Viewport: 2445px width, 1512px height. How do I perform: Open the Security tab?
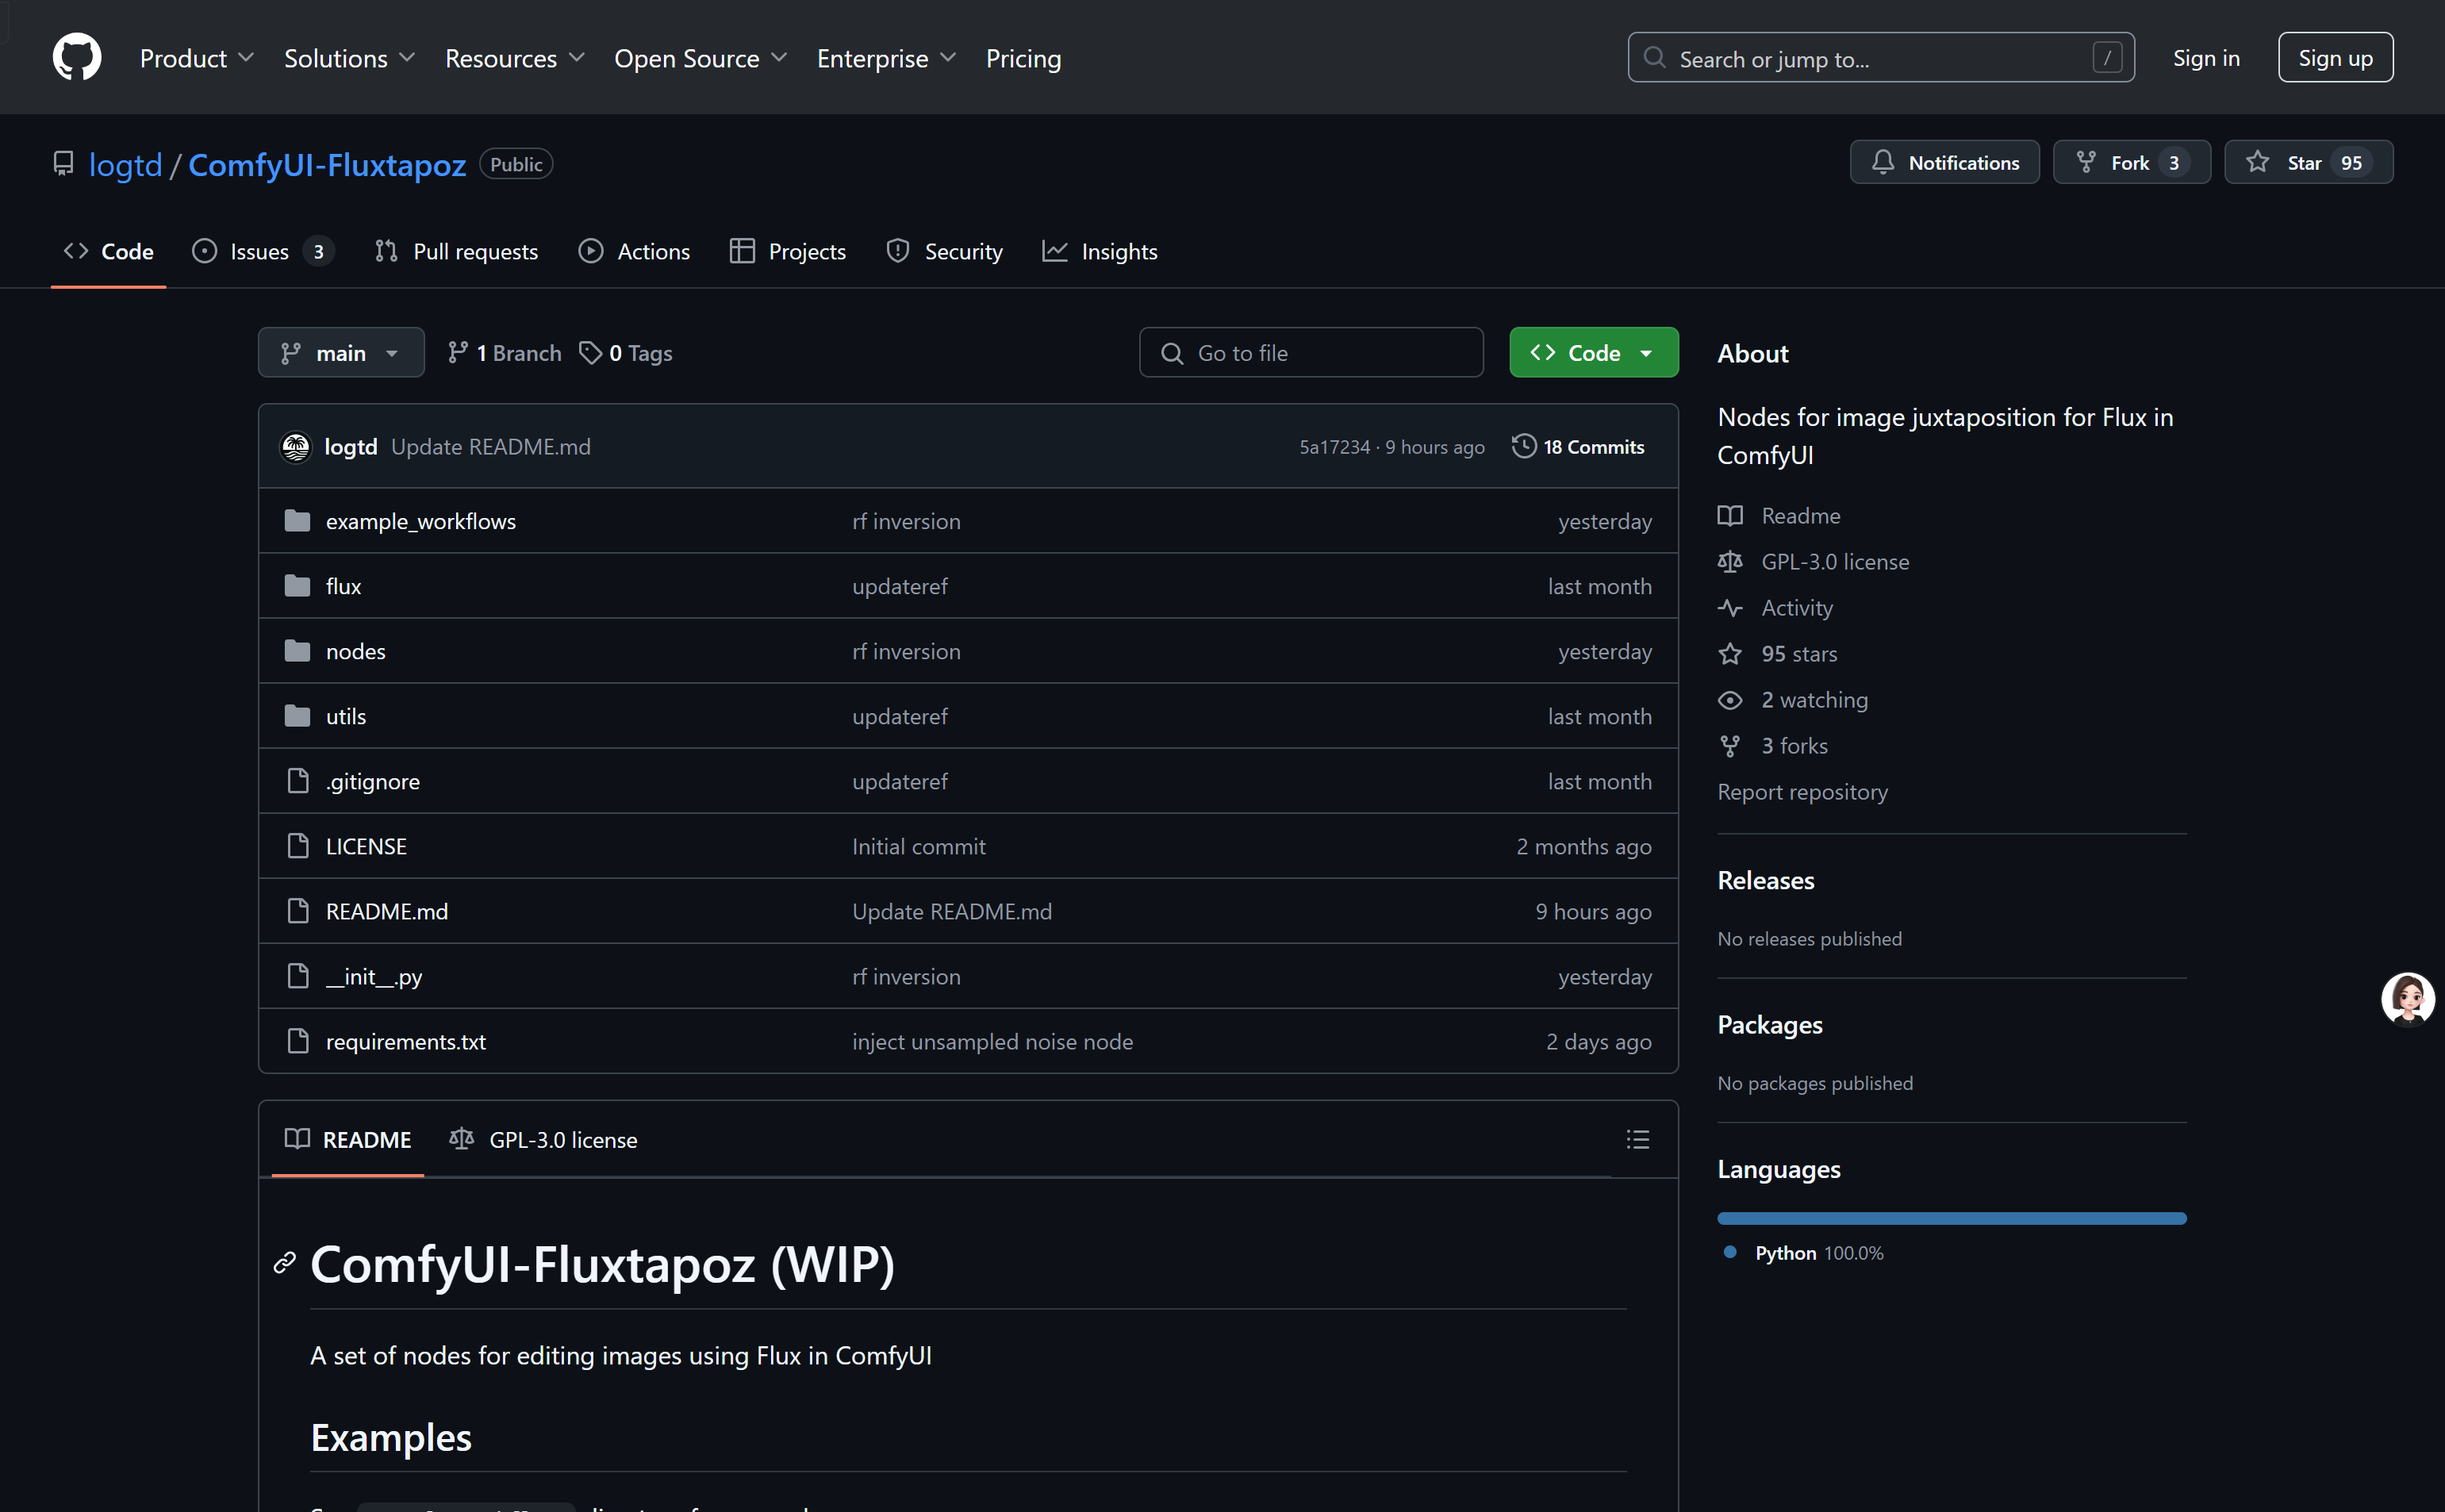click(944, 251)
